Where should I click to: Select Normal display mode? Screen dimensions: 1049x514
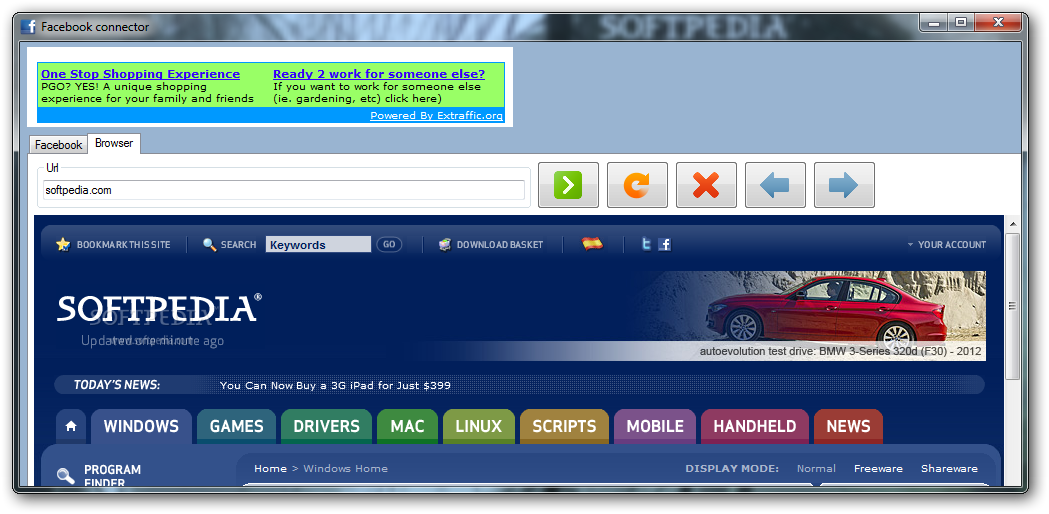pyautogui.click(x=816, y=468)
